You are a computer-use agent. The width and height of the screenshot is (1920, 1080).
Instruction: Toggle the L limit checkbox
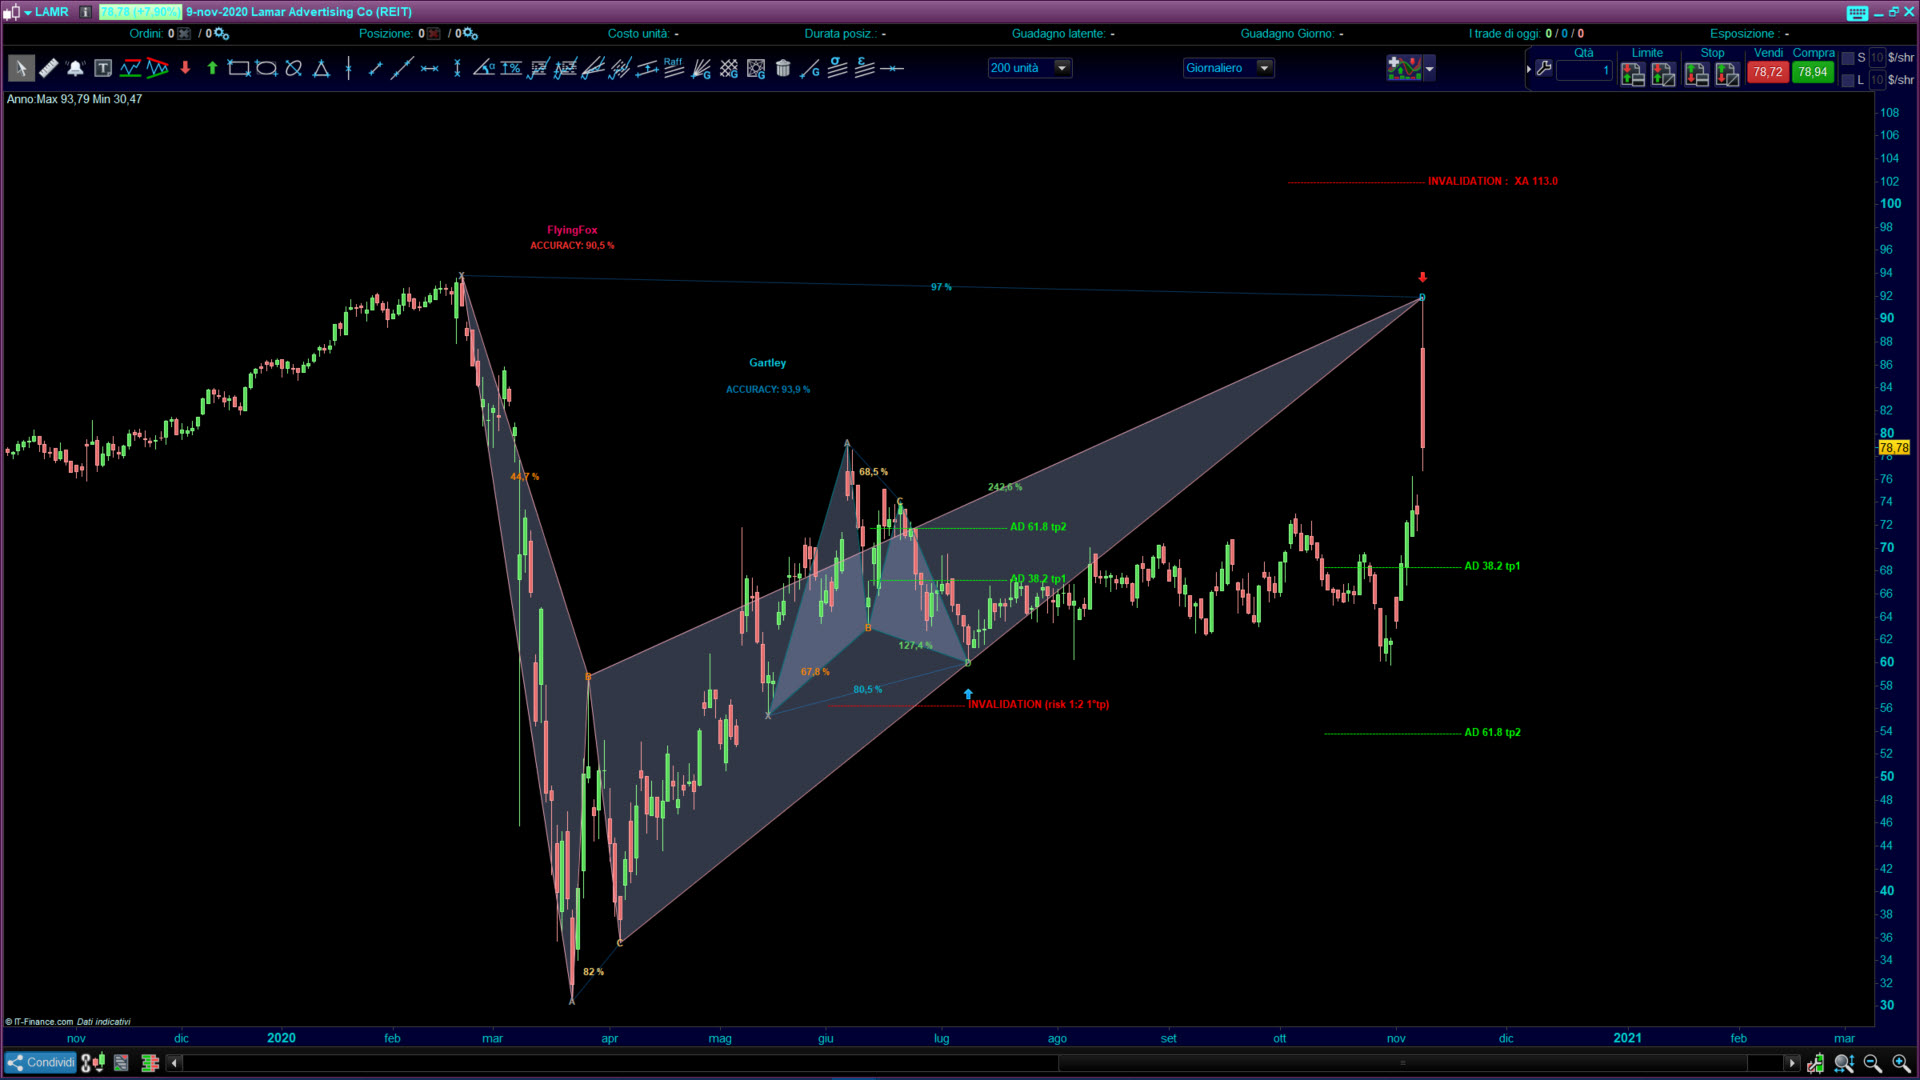pyautogui.click(x=1848, y=80)
